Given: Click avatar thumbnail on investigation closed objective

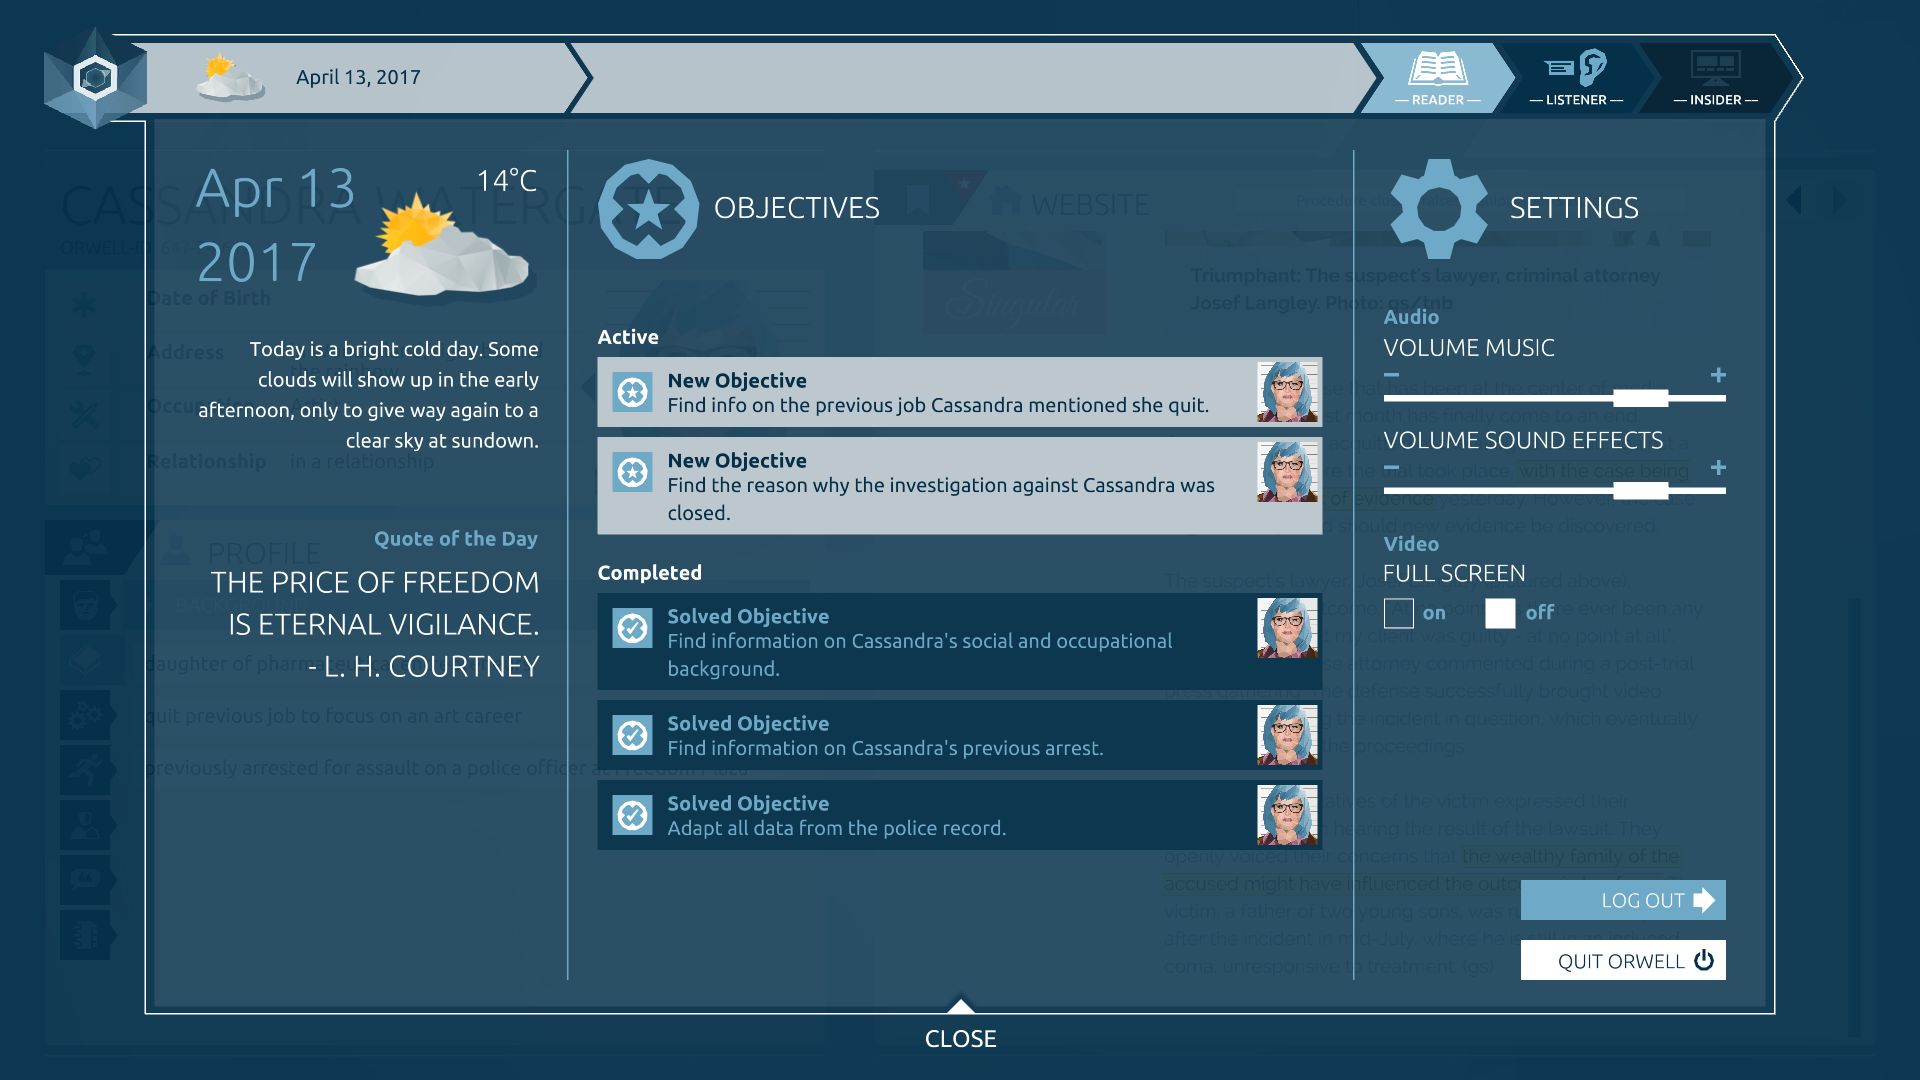Looking at the screenshot, I should (1287, 472).
